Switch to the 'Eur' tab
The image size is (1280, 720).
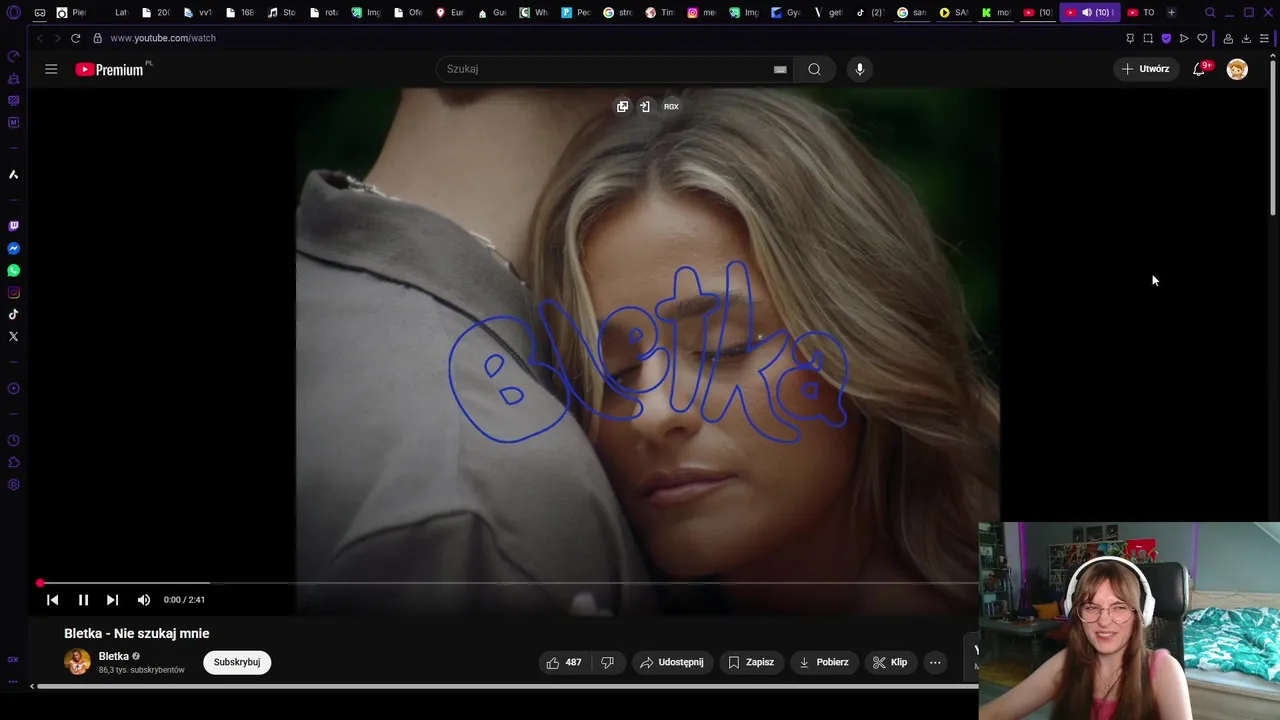(449, 13)
